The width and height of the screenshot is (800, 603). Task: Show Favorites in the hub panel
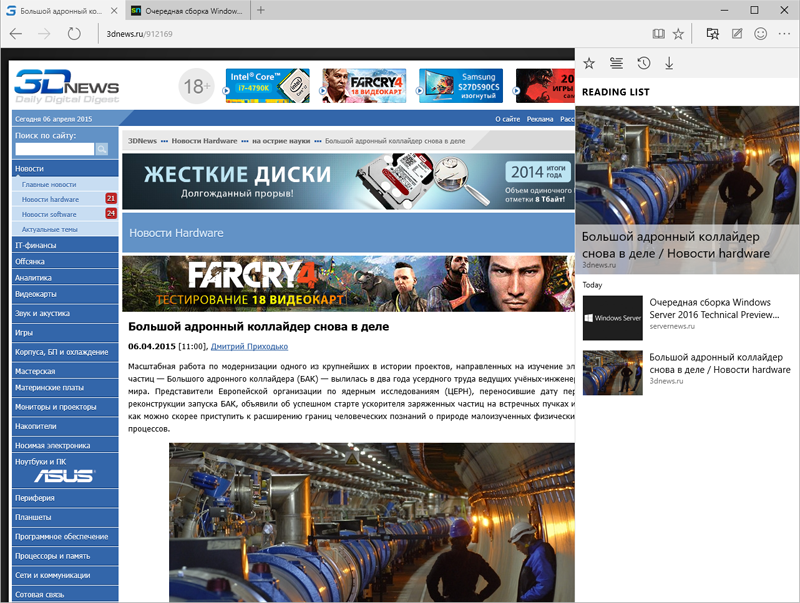tap(589, 63)
